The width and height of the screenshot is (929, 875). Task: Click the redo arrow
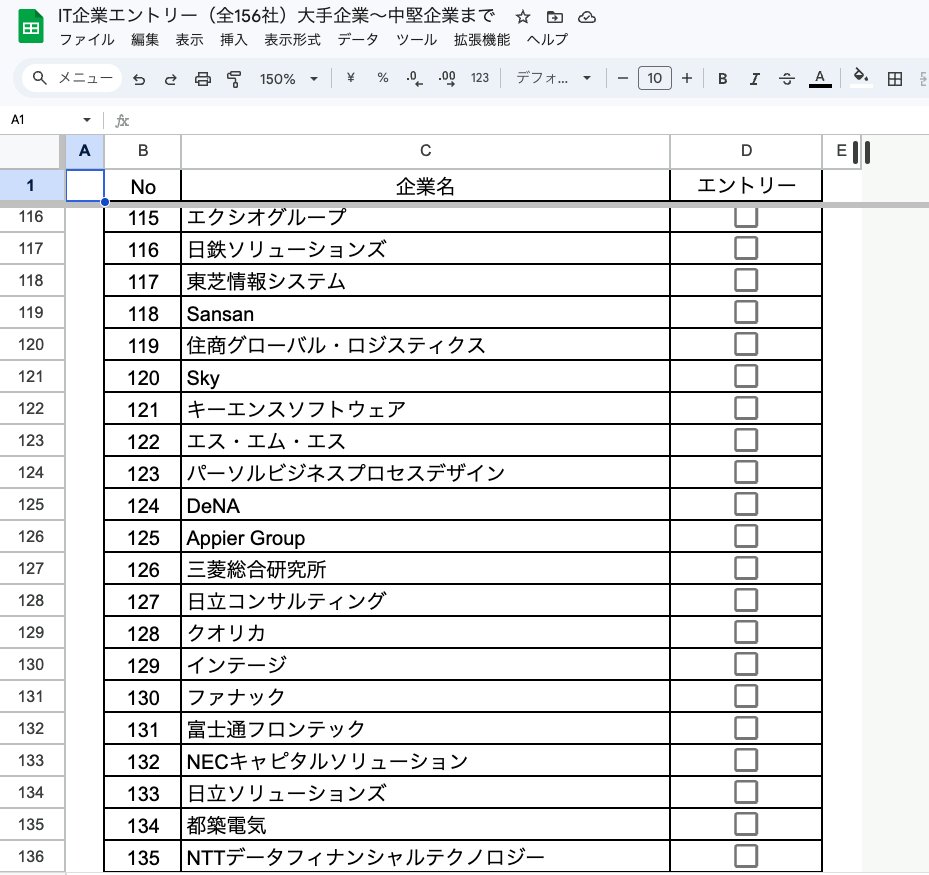point(171,78)
